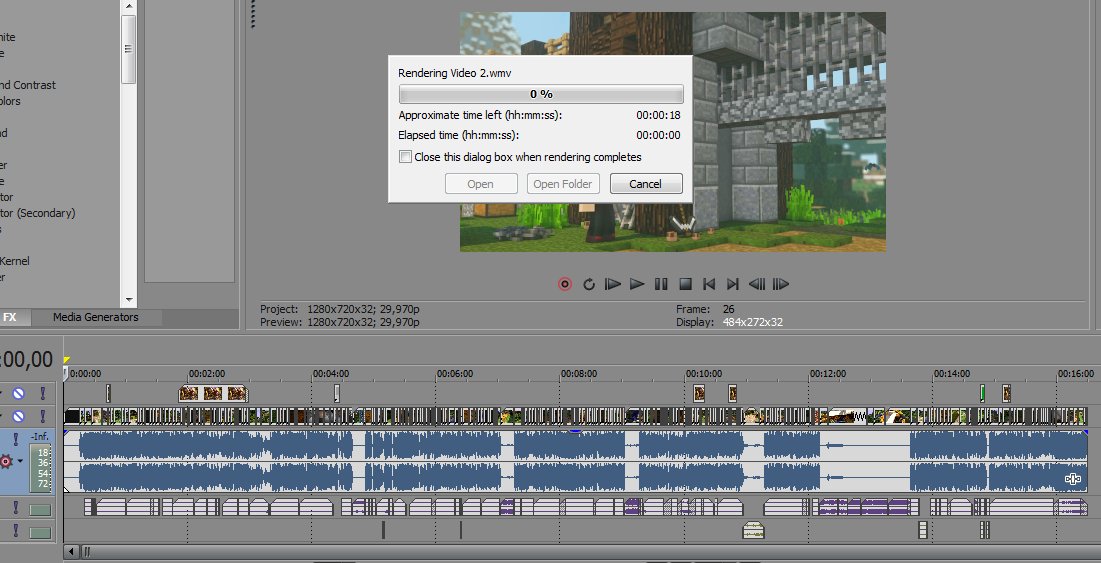Viewport: 1101px width, 563px height.
Task: Select the 'Kernel' effect entry
Action: (14, 261)
